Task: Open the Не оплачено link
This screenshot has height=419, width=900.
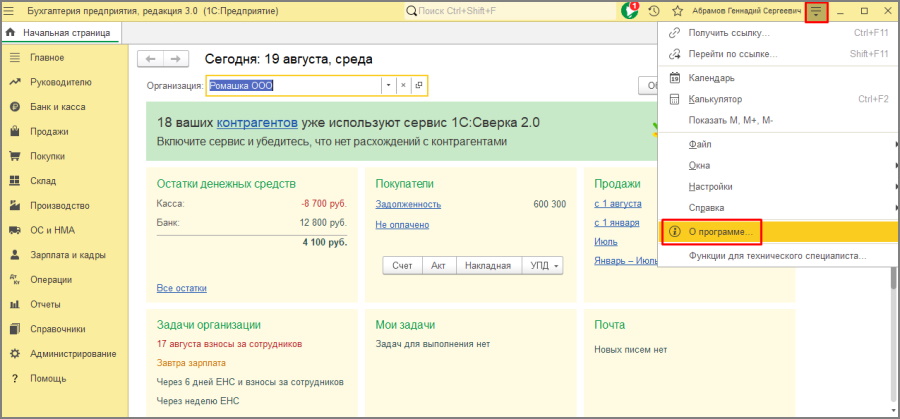Action: 402,225
